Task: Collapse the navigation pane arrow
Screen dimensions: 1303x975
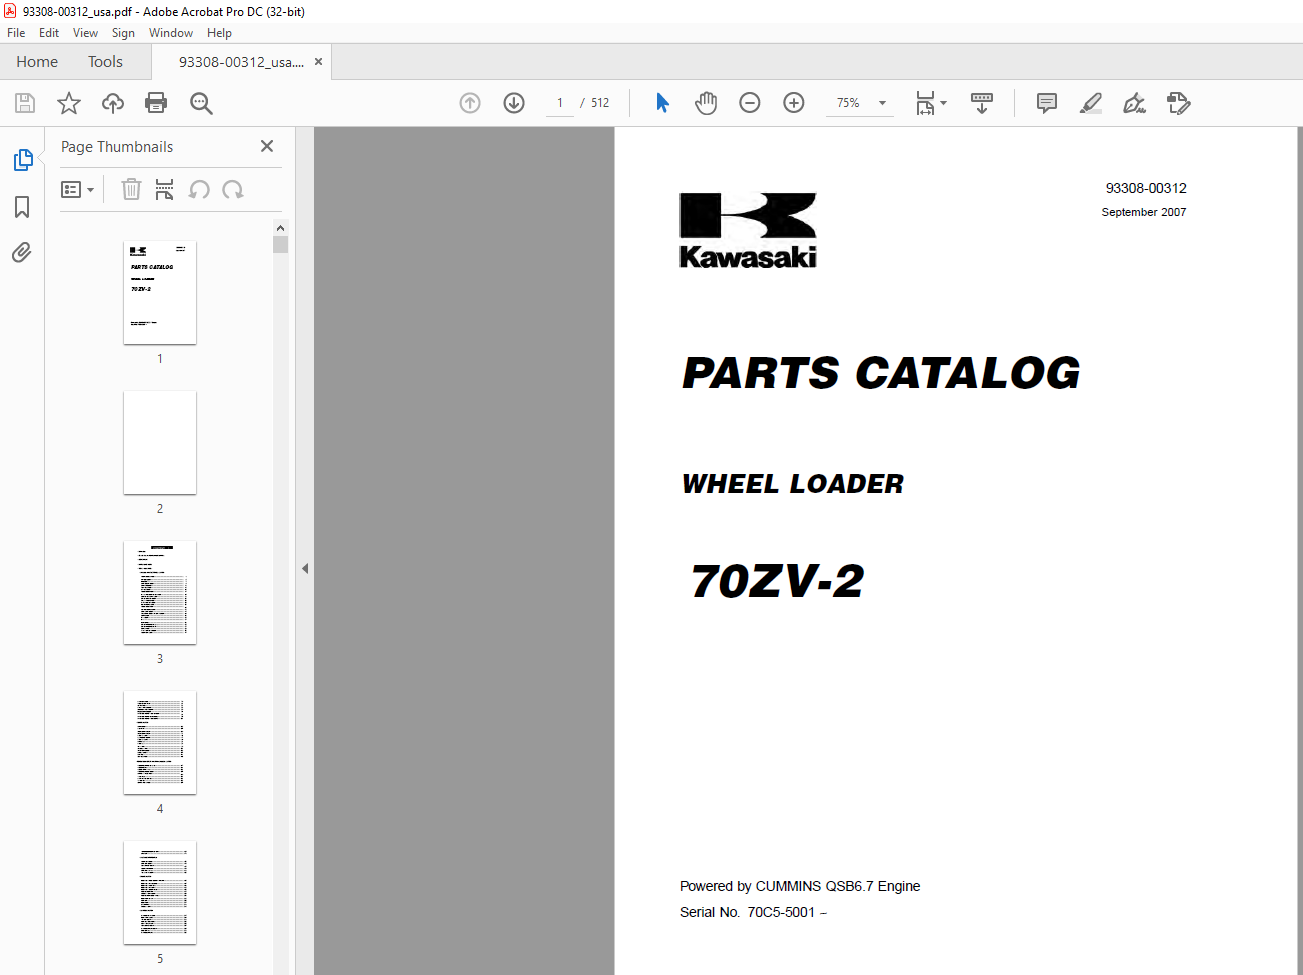Action: click(x=305, y=568)
